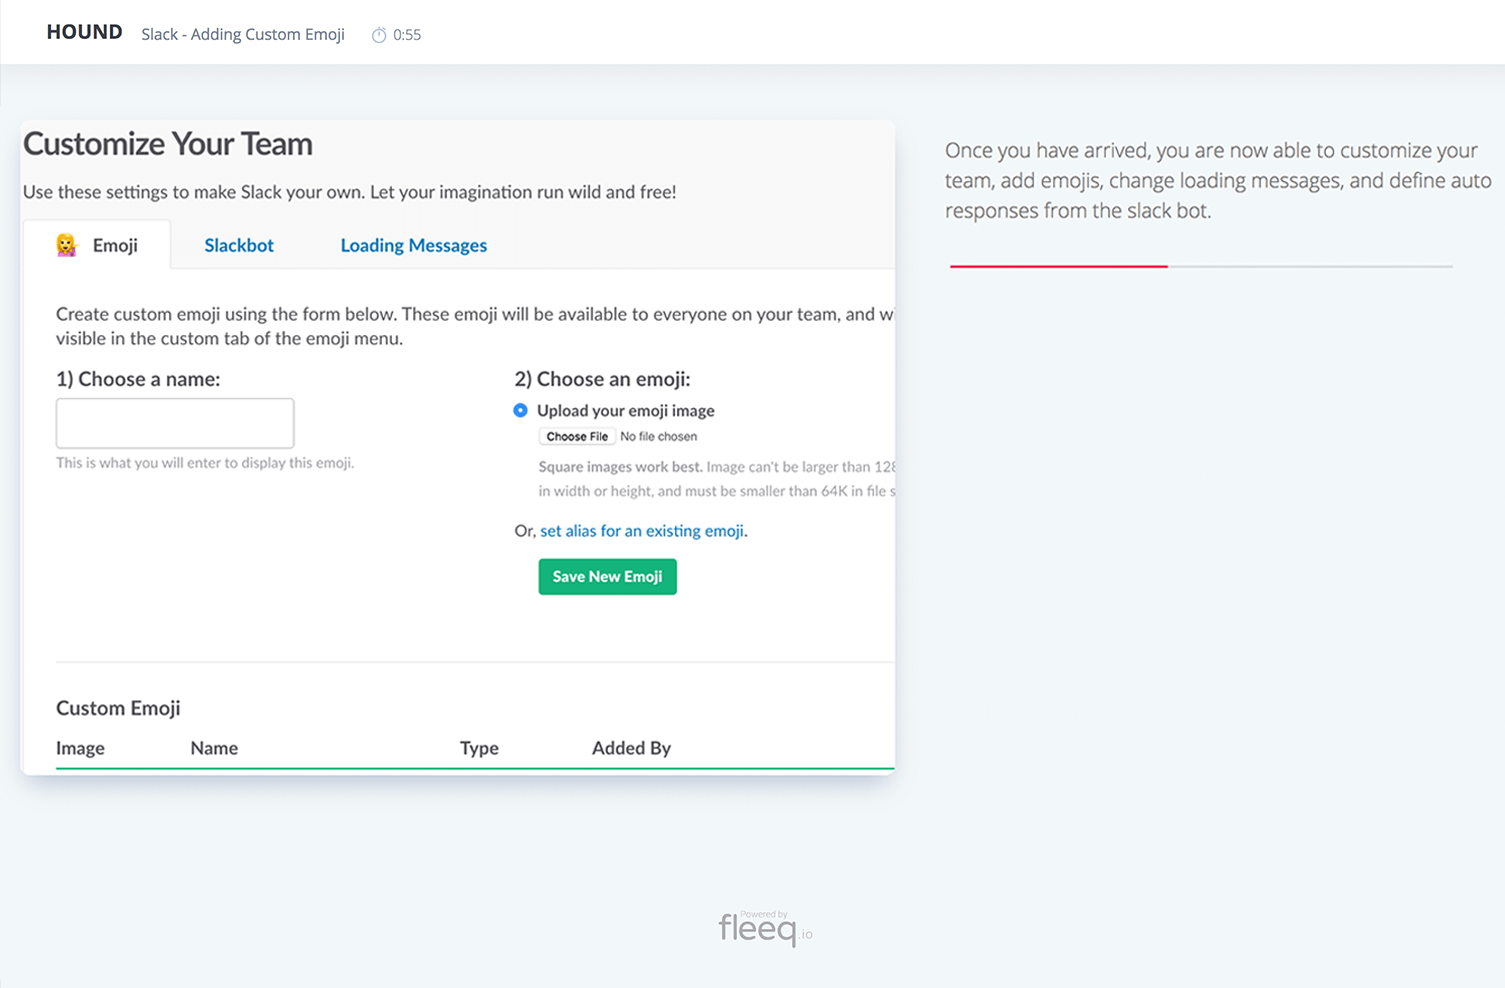Click the fleeq.io logo

[x=765, y=928]
